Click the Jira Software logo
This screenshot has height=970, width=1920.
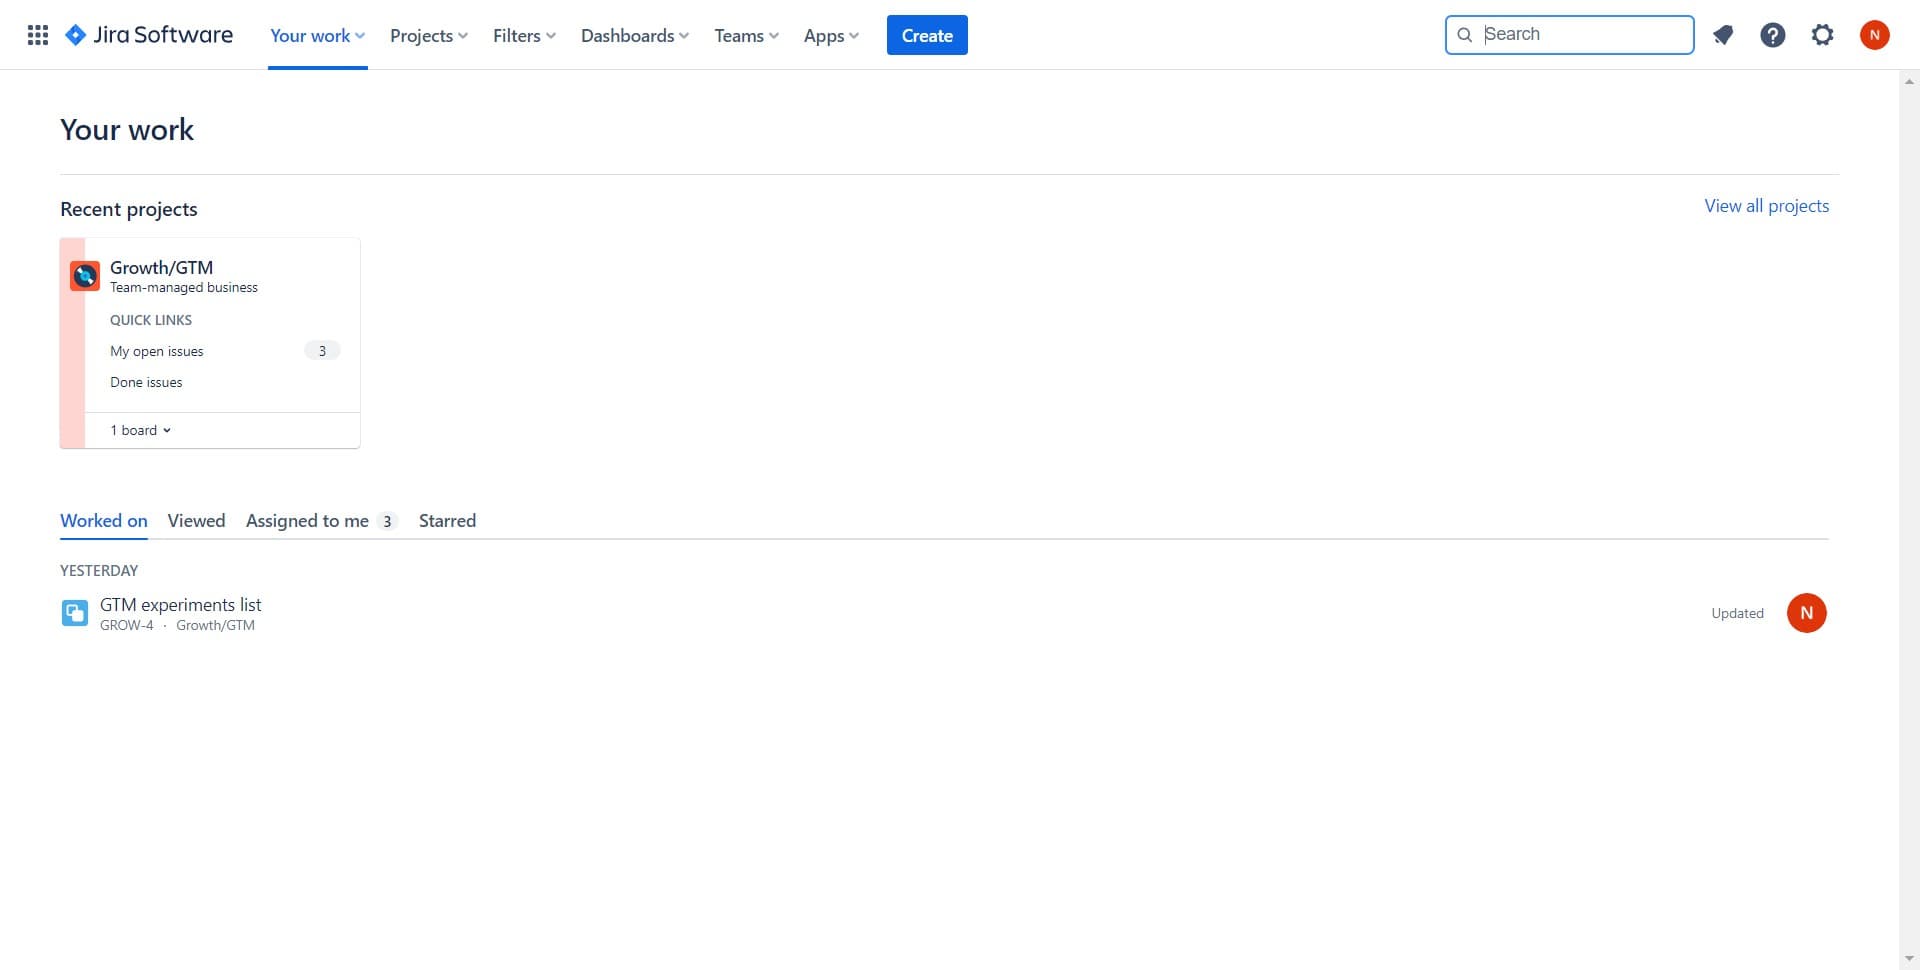coord(148,34)
